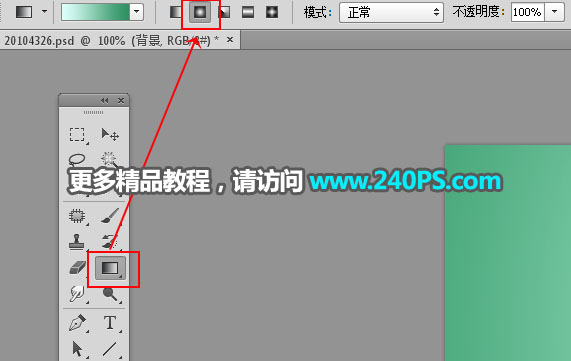Select the History Brush tool

[x=110, y=242]
